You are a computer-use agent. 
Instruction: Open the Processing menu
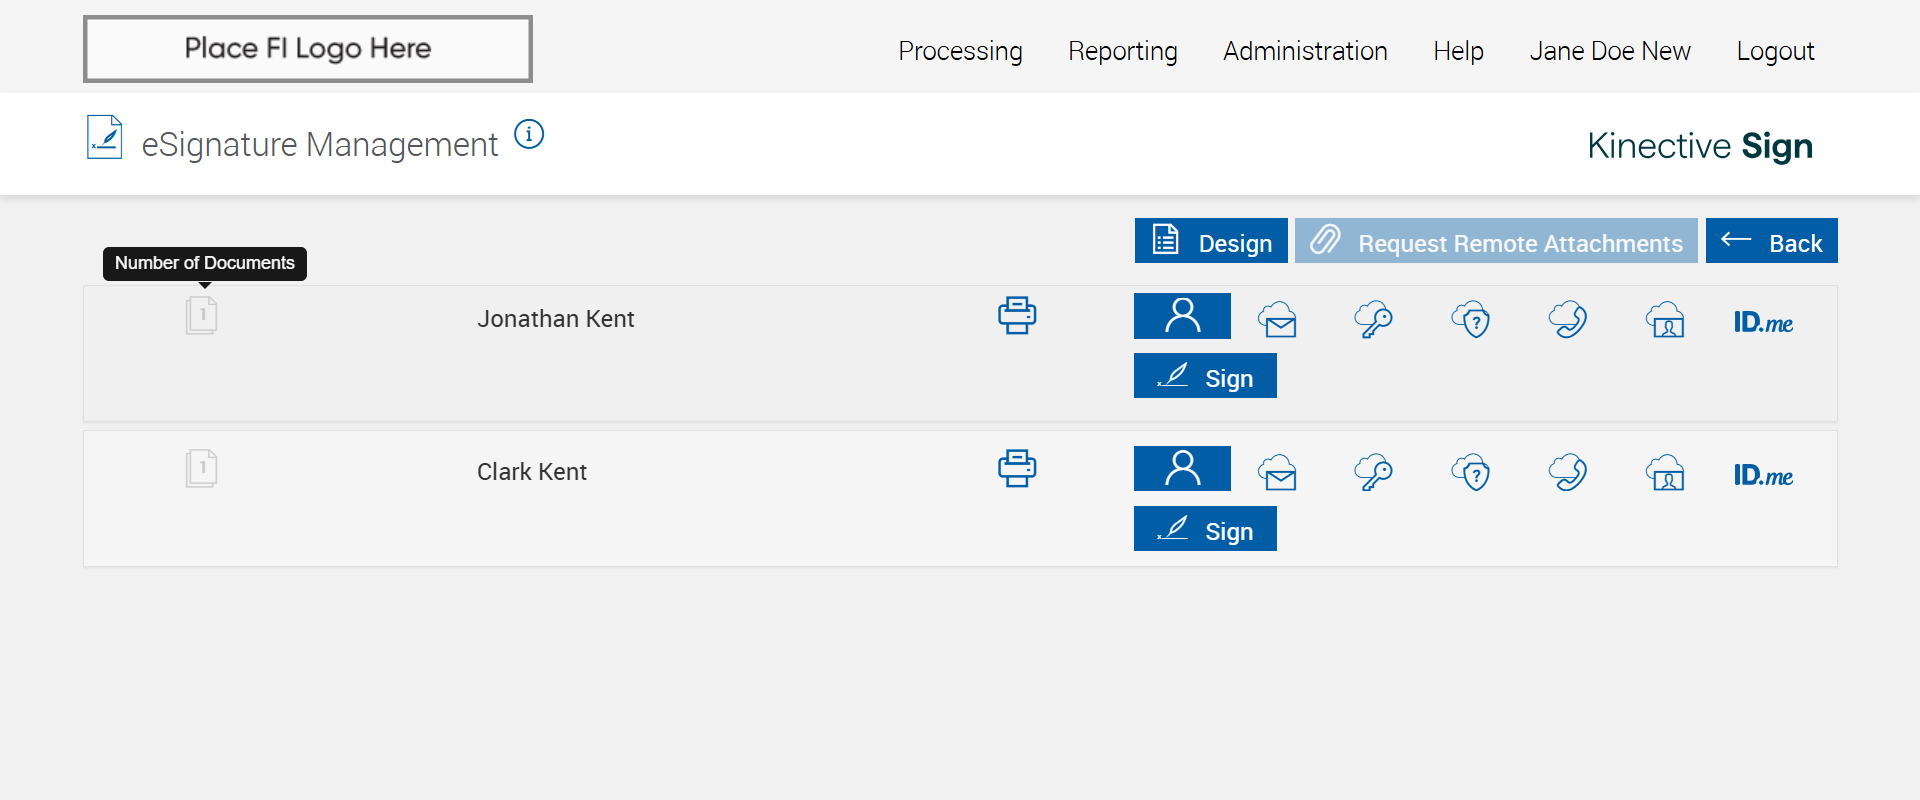click(x=960, y=51)
